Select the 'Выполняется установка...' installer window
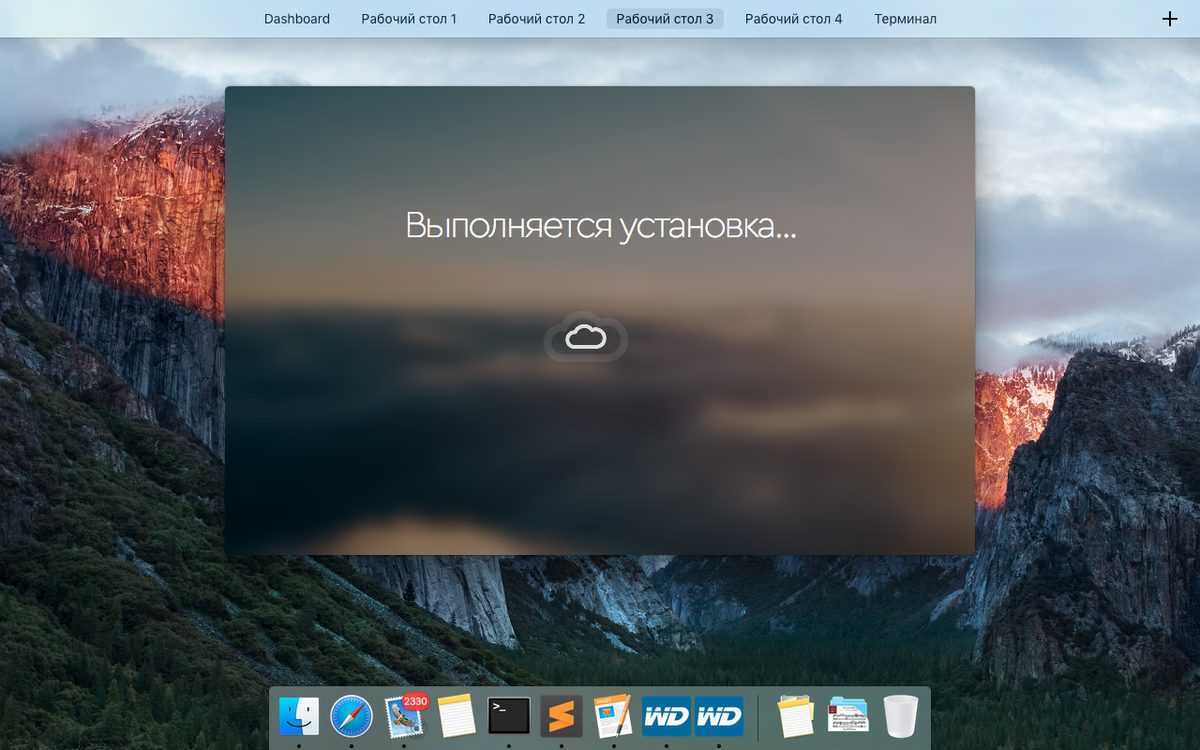Image resolution: width=1200 pixels, height=750 pixels. (600, 450)
